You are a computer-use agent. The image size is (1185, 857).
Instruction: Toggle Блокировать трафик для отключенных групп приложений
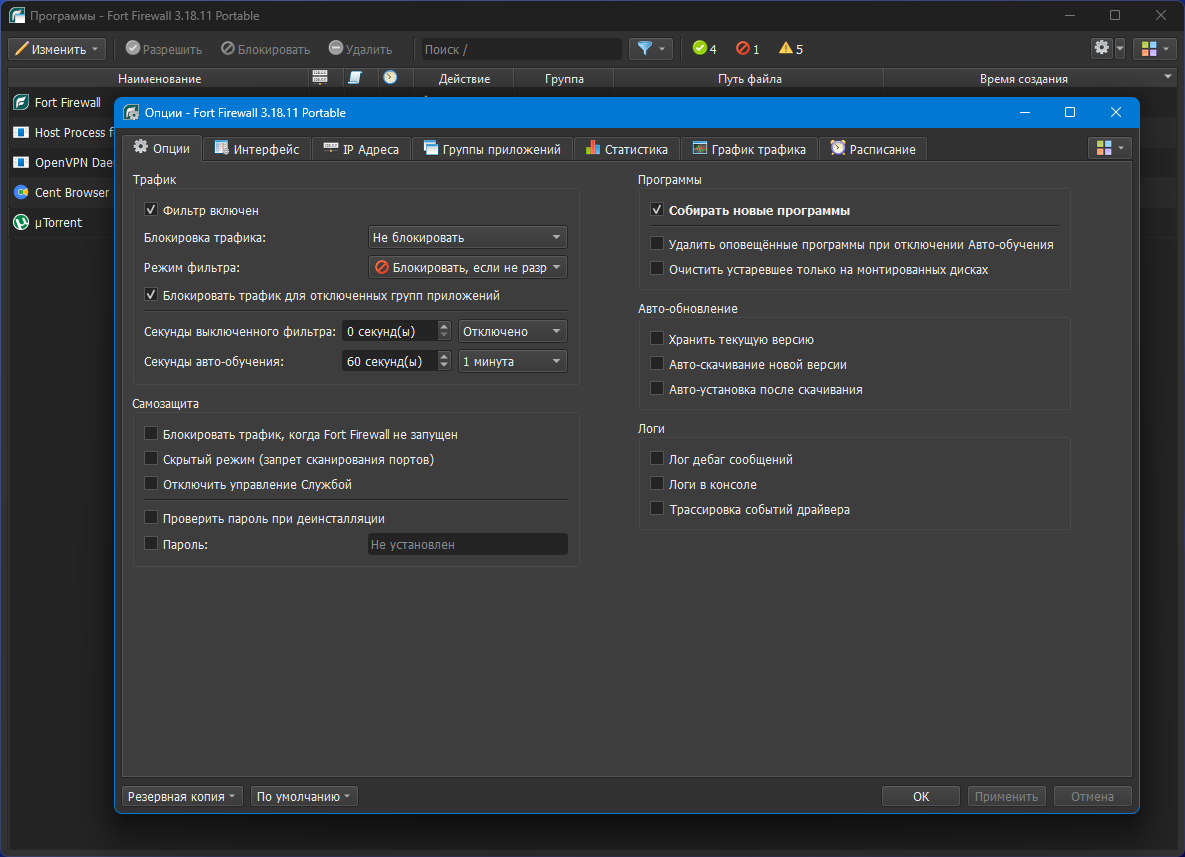[151, 295]
